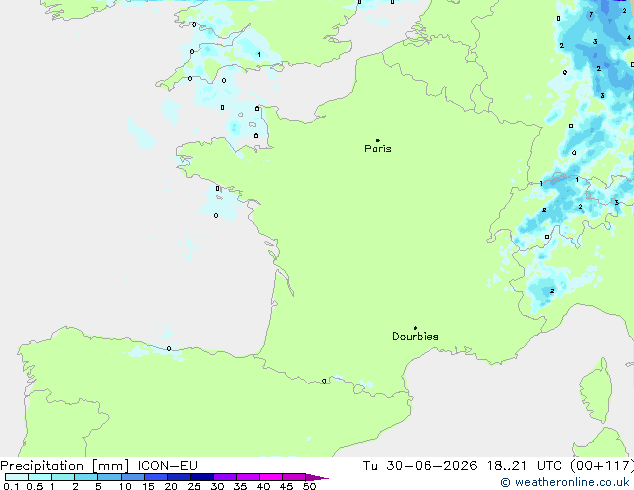Pick the 0.1–0.5 mm palest cyan legend swatch
The height and width of the screenshot is (490, 634).
pyautogui.click(x=17, y=477)
